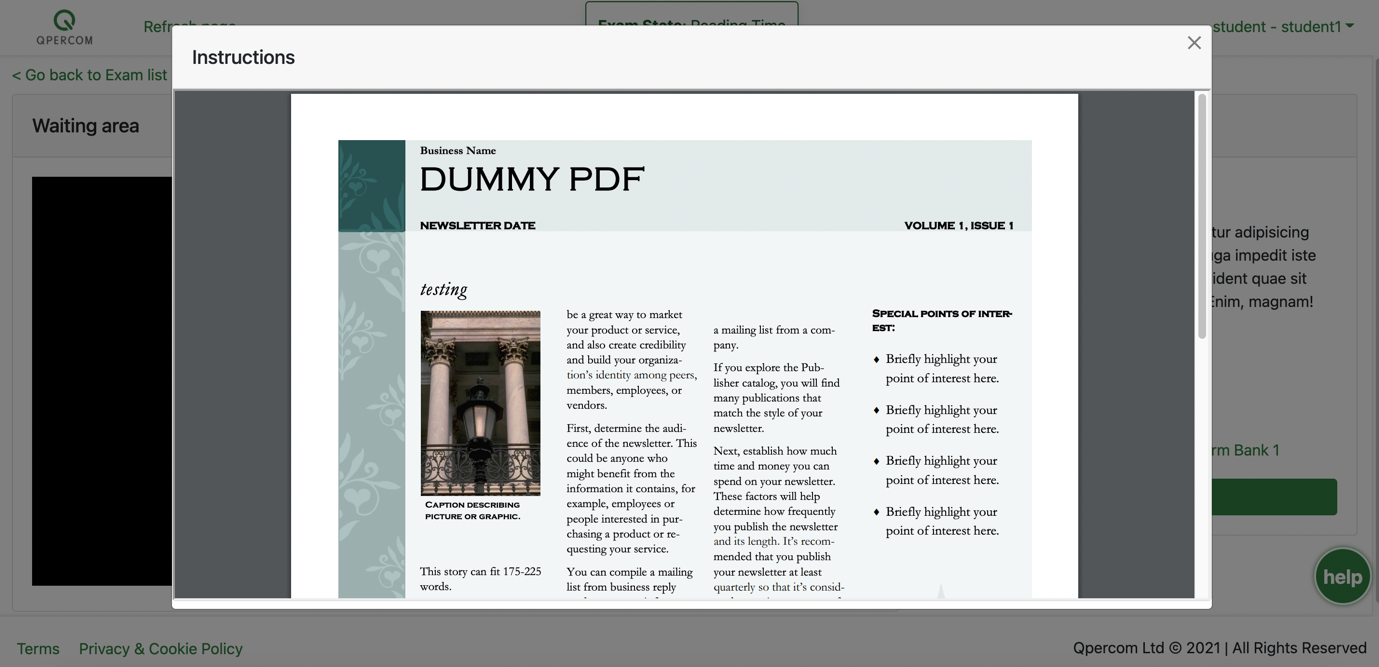Click paragraph starting 'If you explore the Publisher'
The image size is (1379, 667).
point(777,398)
